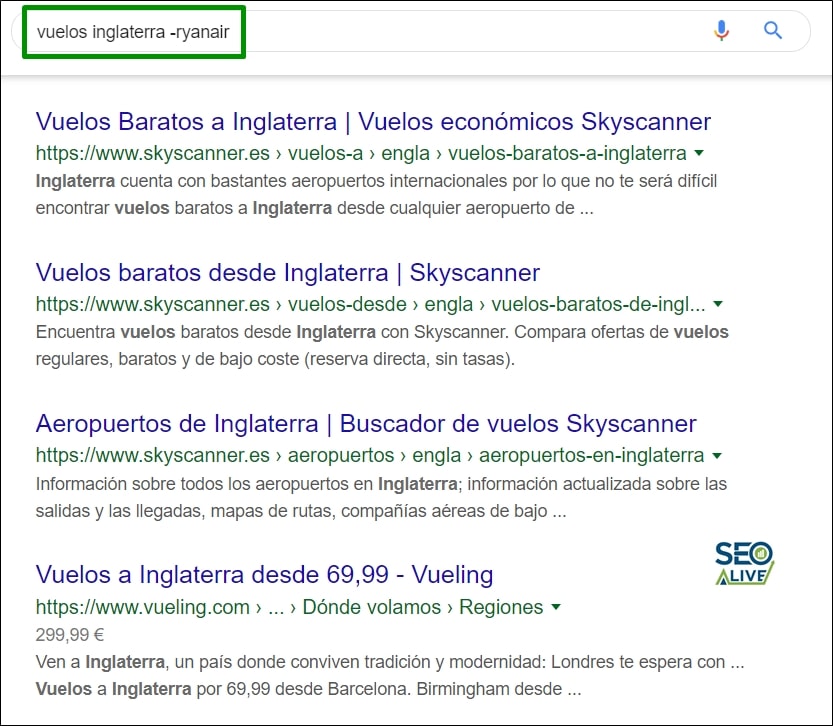Open the 'Vuelos Baratos a Inglaterra' Skyscanner link
This screenshot has width=833, height=726.
click(370, 121)
